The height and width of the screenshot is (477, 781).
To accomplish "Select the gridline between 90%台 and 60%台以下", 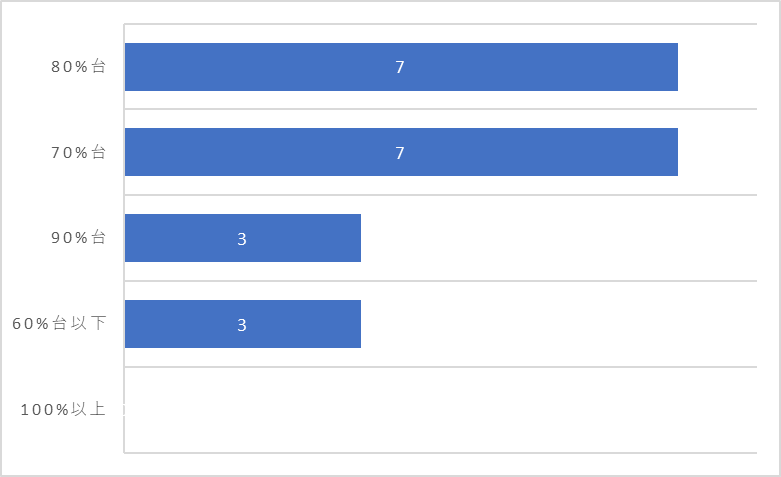I will coord(440,281).
